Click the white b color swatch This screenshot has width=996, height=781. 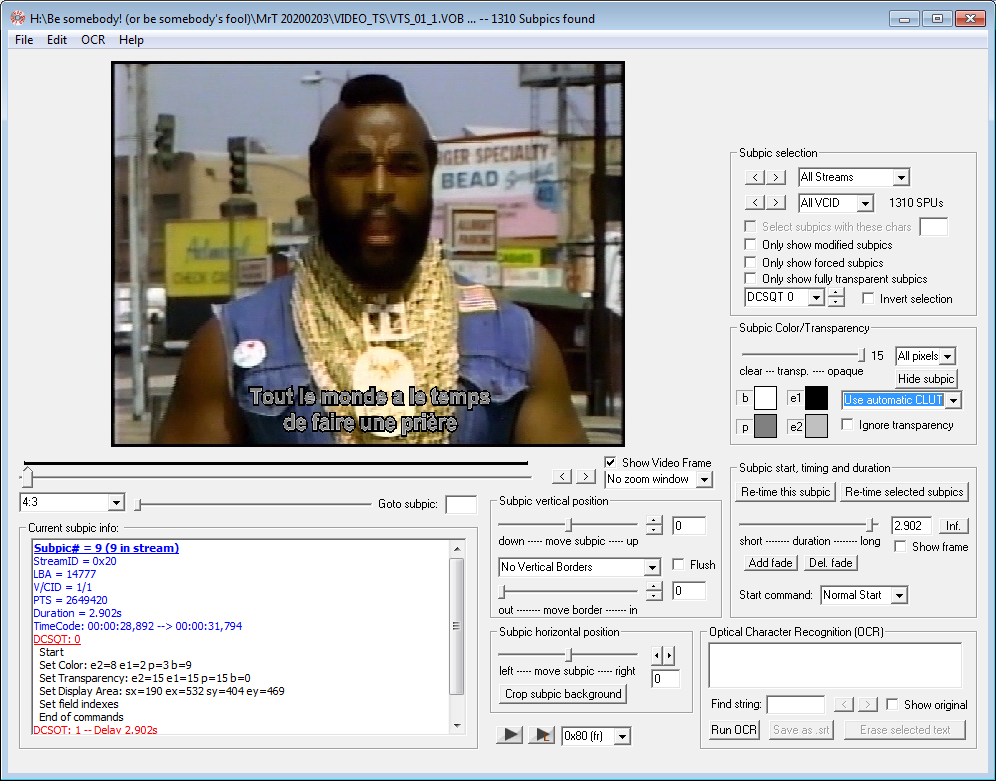pos(765,398)
